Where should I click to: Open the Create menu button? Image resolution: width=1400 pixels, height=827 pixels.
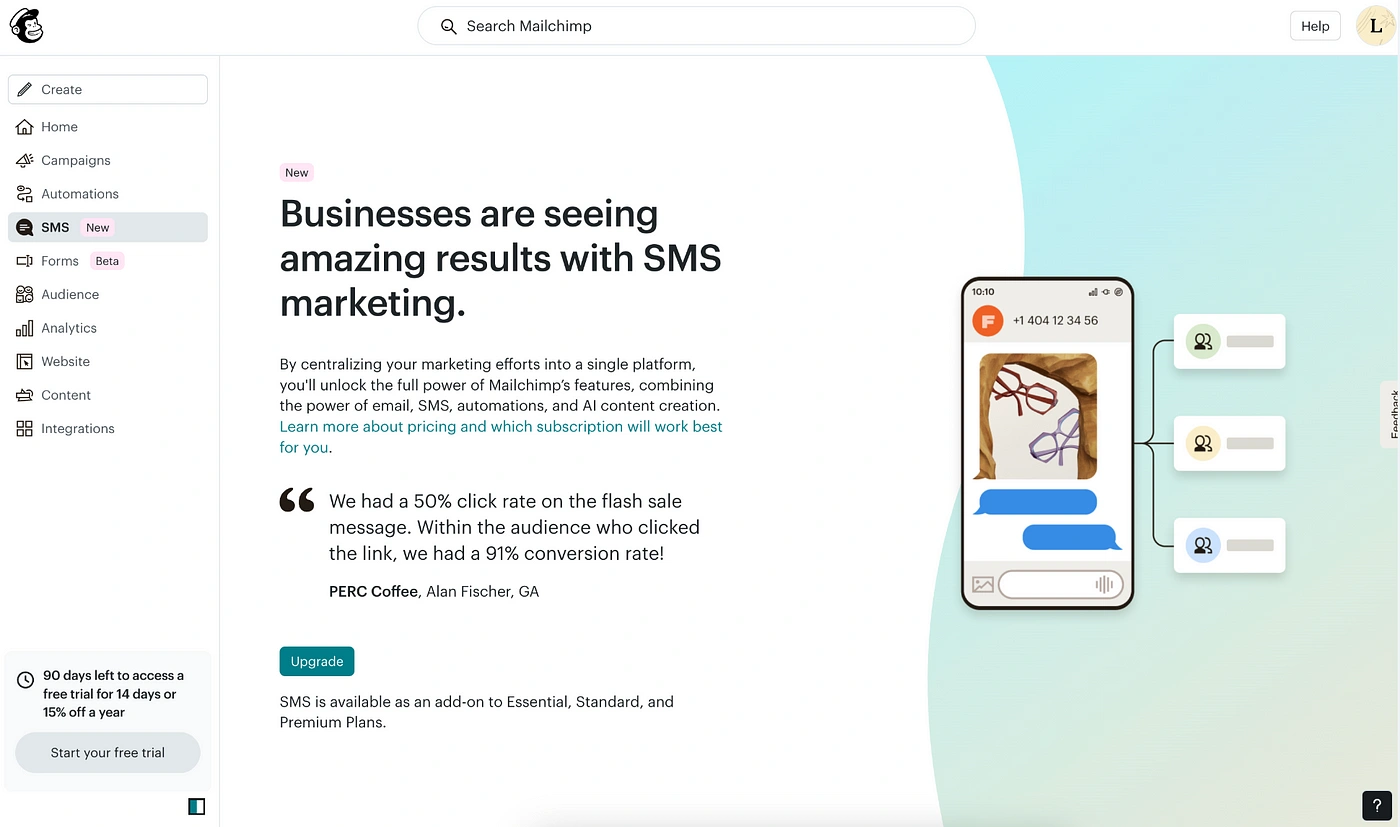(108, 89)
